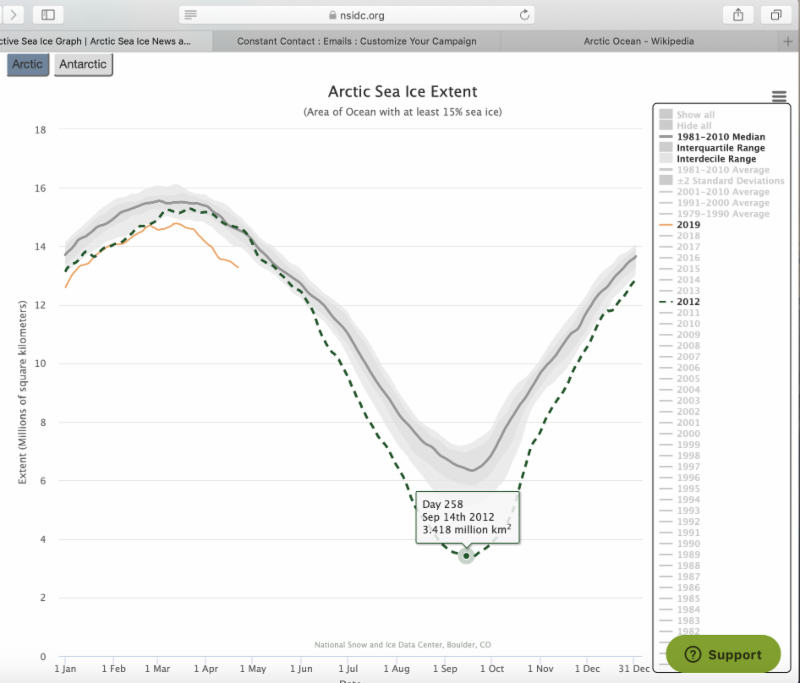Viewport: 800px width, 683px height.
Task: Toggle the 1979-1990 Average series
Action: coord(714,214)
